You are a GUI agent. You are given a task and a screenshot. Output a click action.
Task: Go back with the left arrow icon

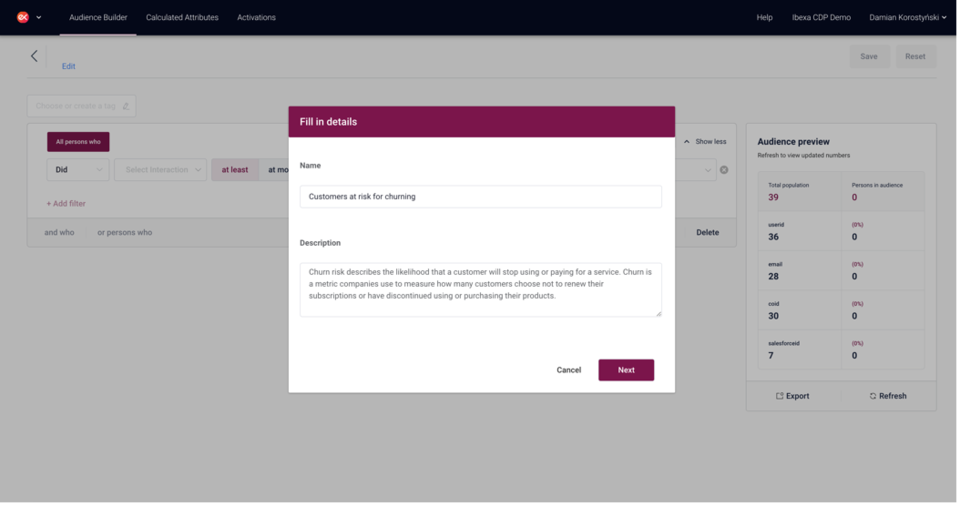coord(34,56)
